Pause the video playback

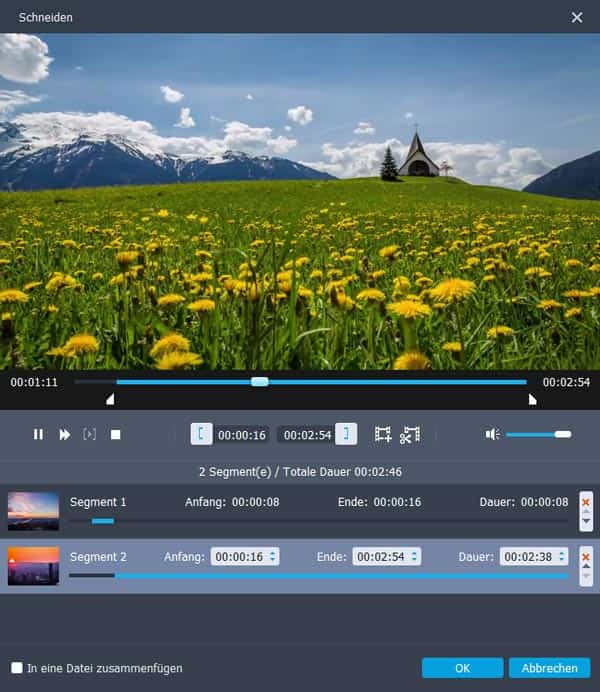click(x=38, y=434)
